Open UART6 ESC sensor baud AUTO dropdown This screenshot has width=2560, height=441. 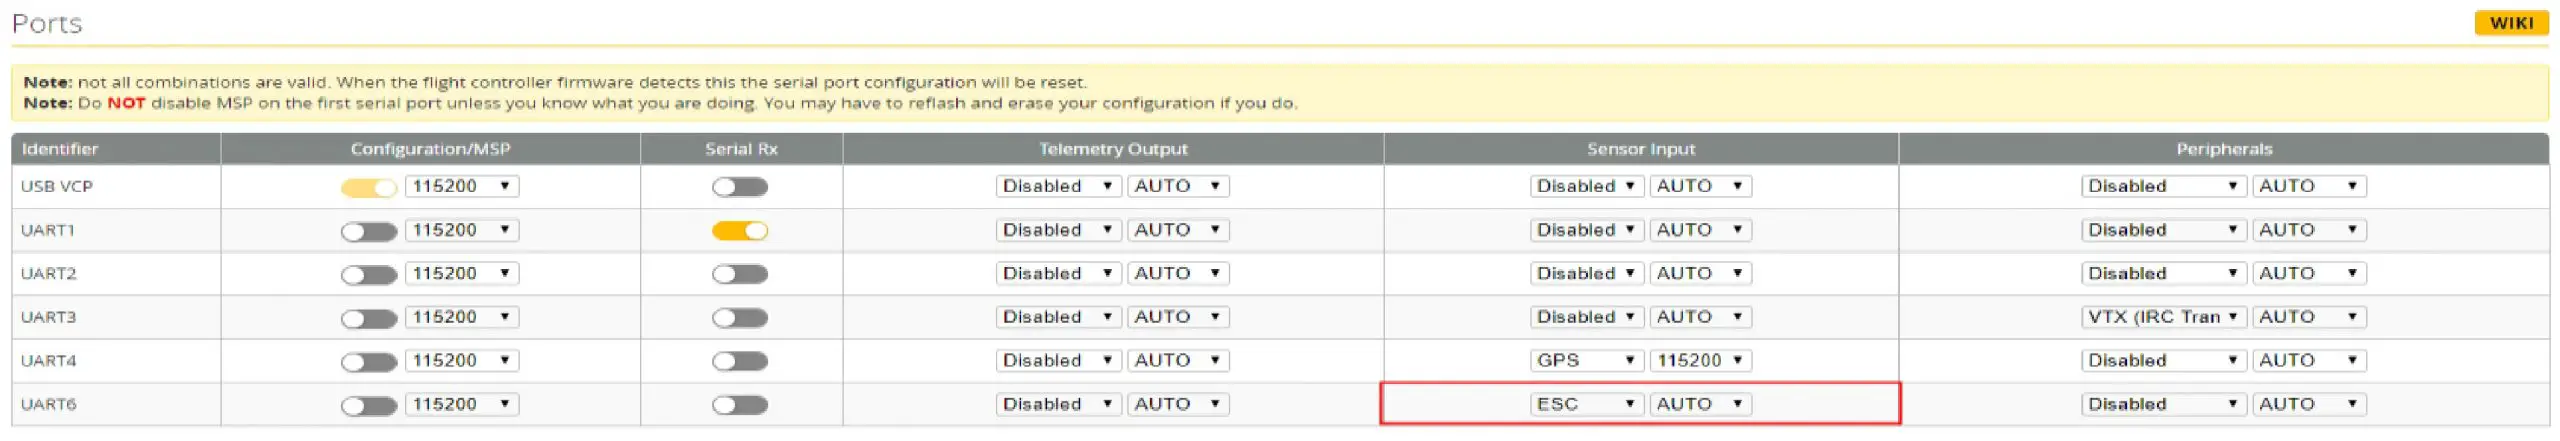click(1701, 404)
